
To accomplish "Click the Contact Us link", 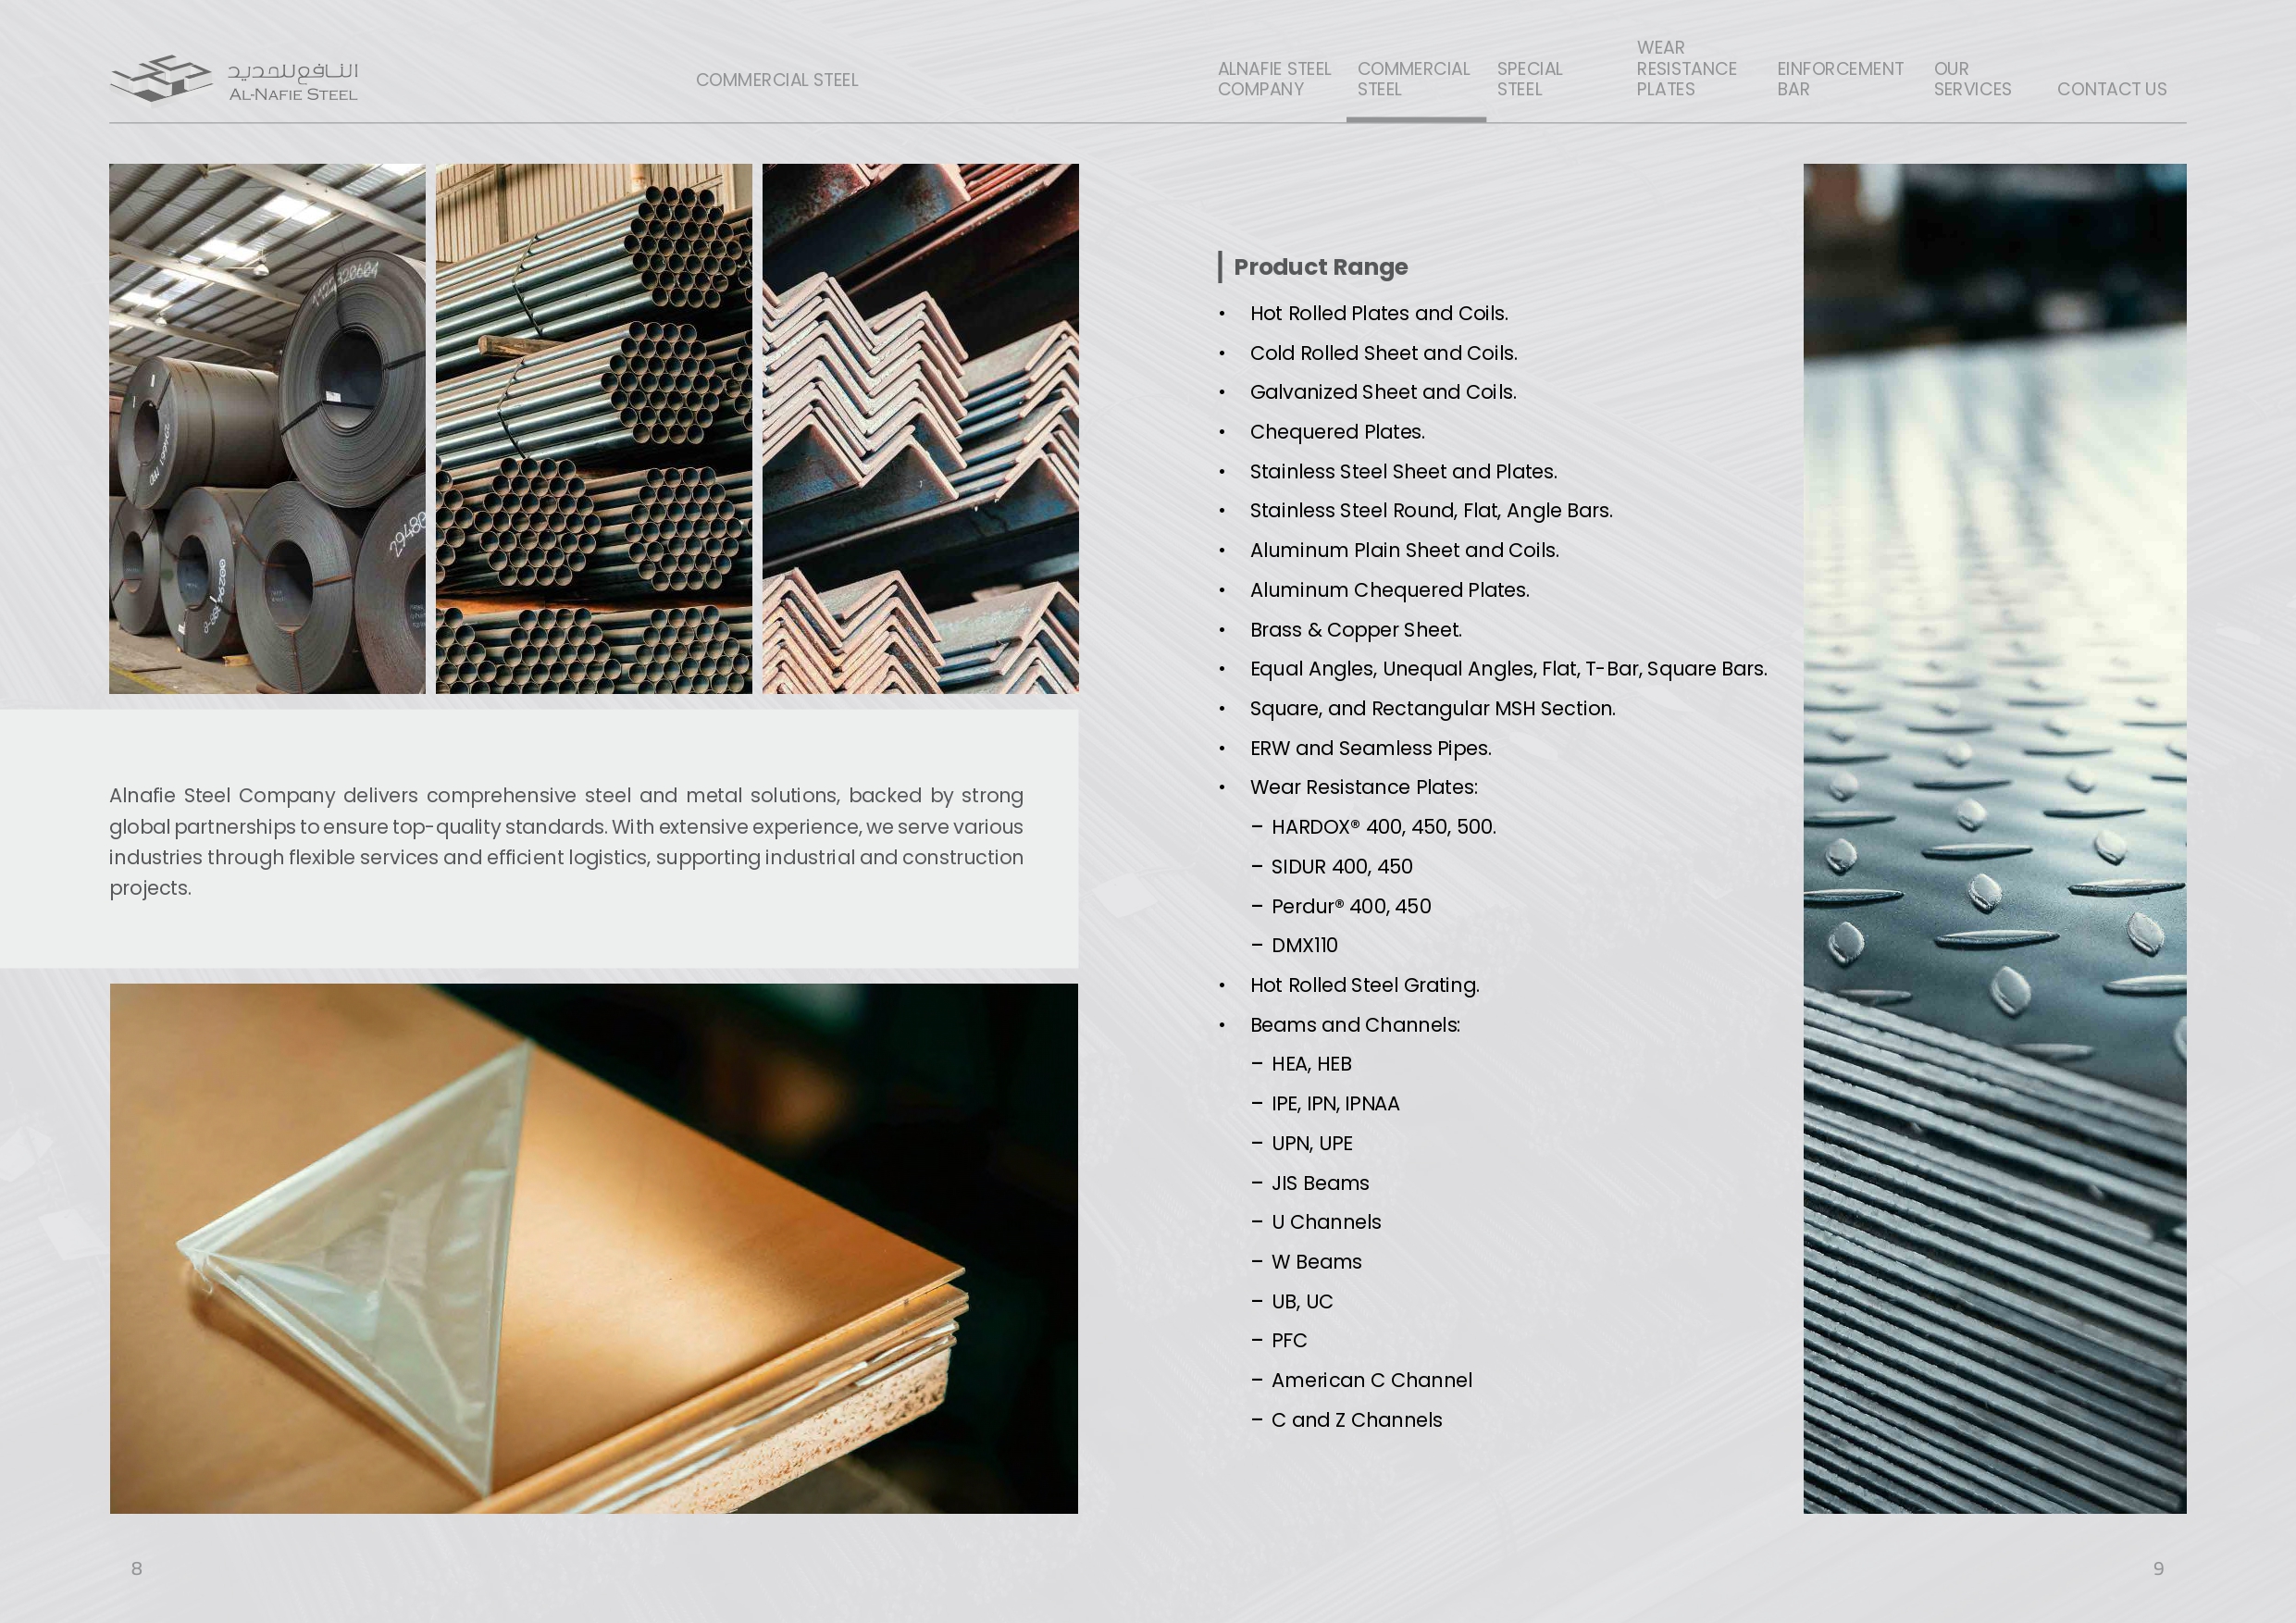I will [x=2111, y=89].
